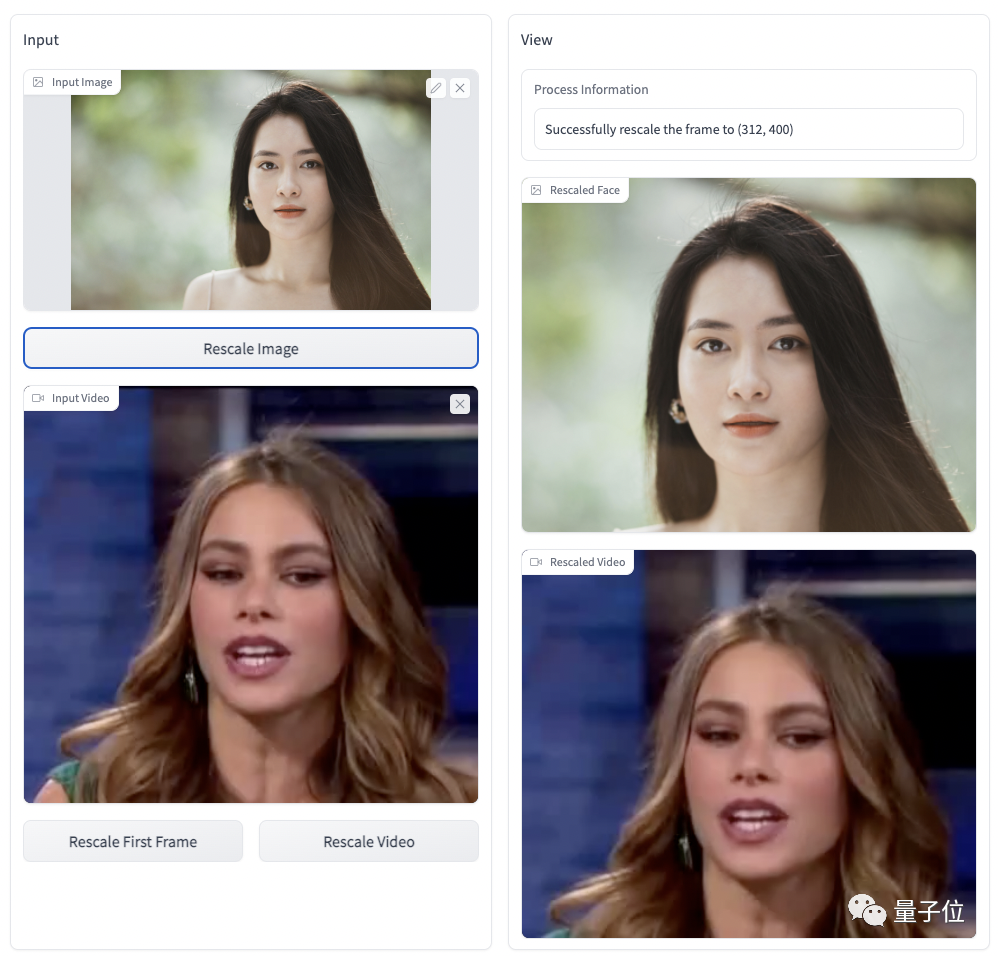Screen dimensions: 998x956
Task: Click the Rescale Video button
Action: click(x=369, y=841)
